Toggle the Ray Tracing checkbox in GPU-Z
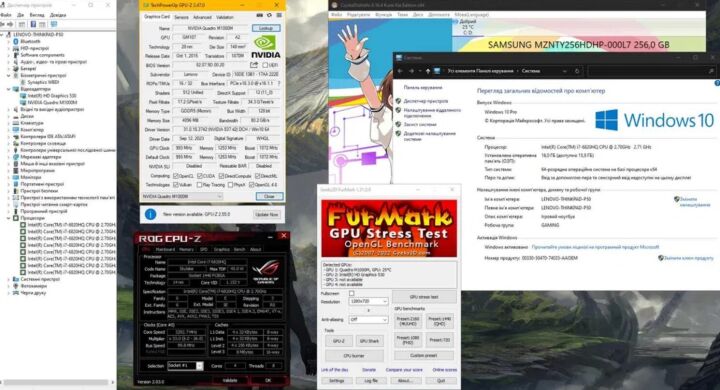720x390 pixels. click(x=199, y=185)
